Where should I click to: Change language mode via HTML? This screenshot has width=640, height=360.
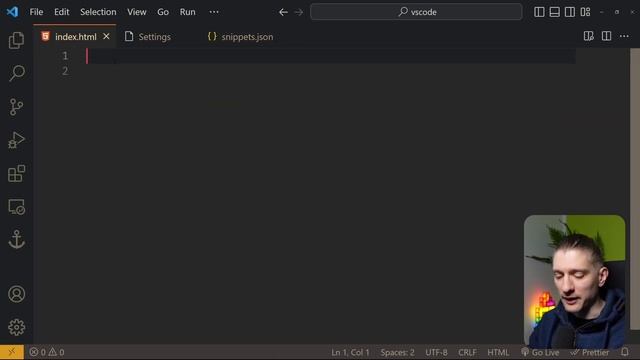(498, 352)
